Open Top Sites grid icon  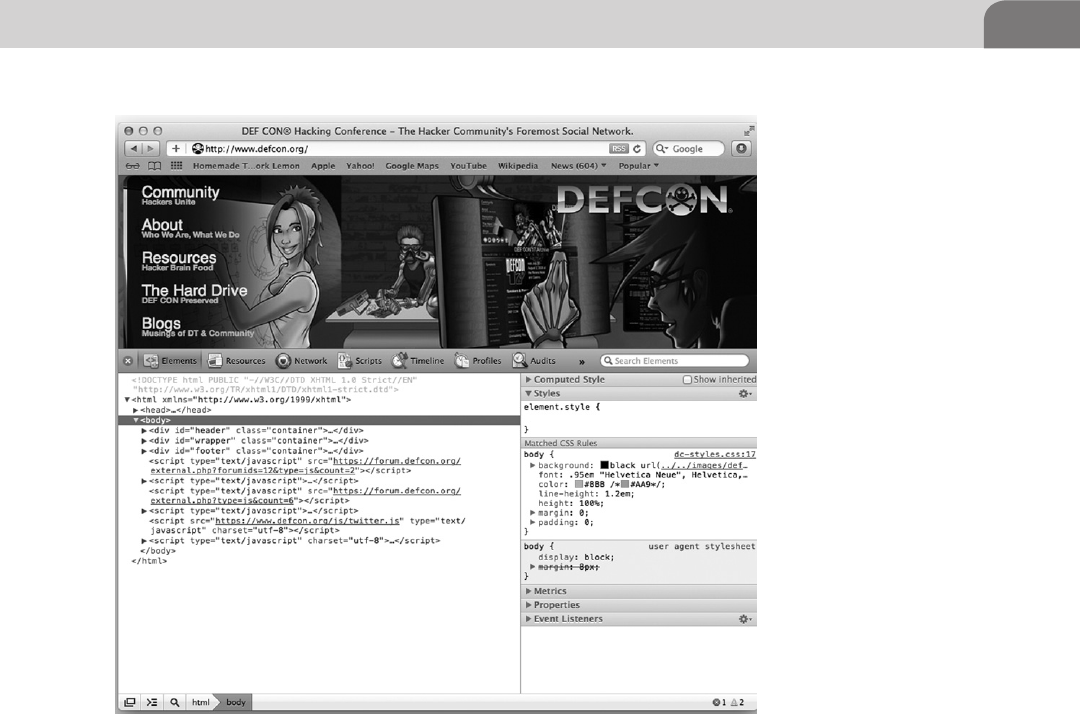click(x=176, y=166)
